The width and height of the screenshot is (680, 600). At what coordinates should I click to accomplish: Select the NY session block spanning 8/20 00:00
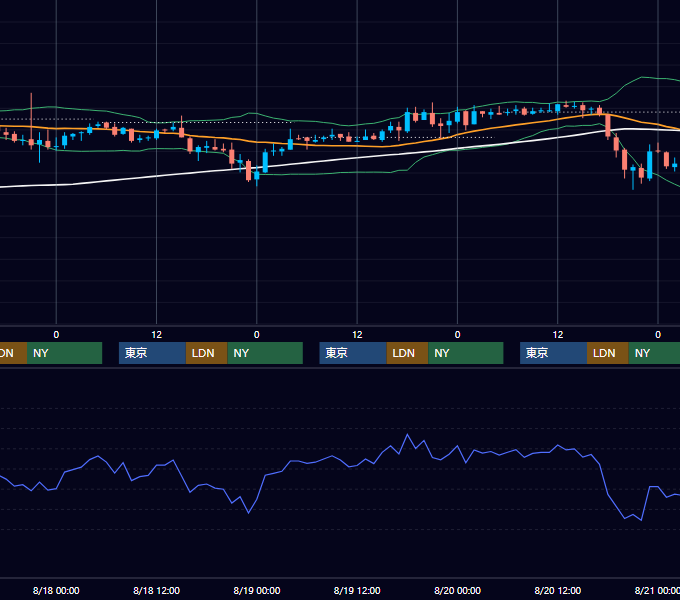[x=466, y=353]
